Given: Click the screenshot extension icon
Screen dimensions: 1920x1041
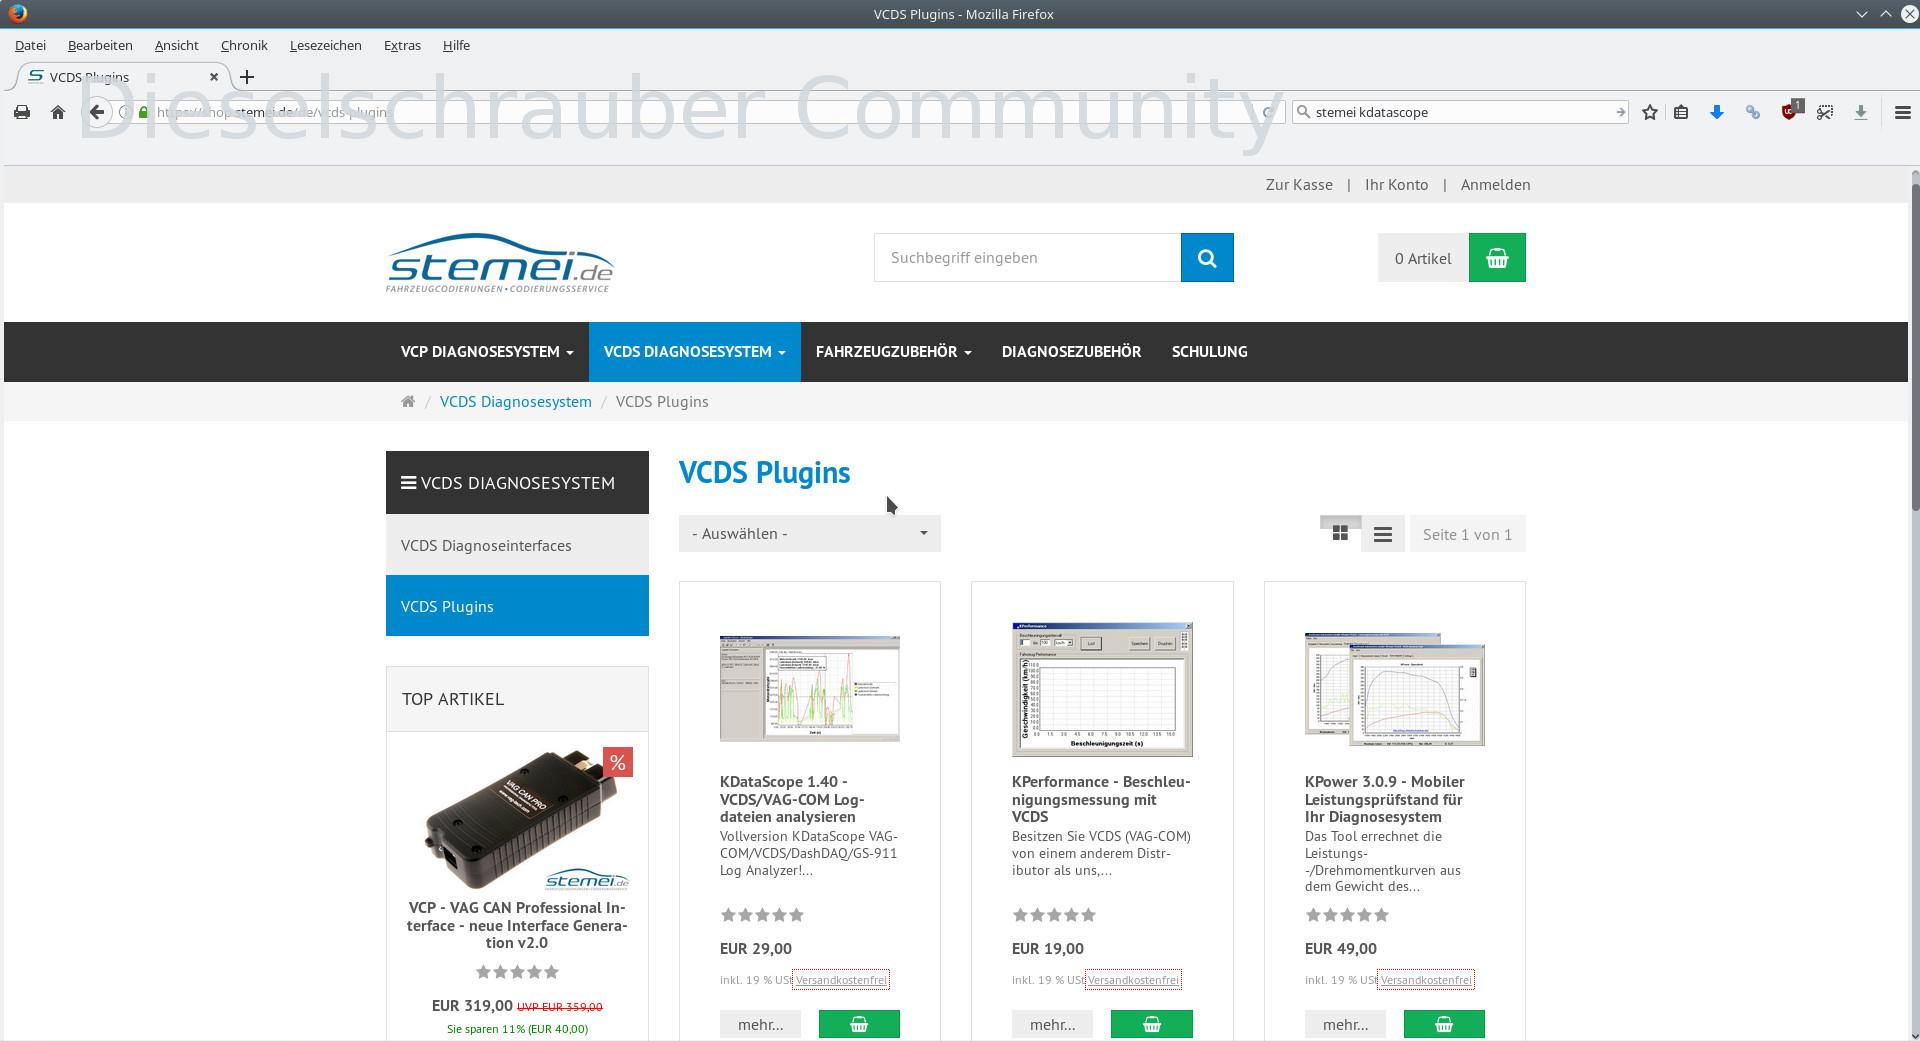Looking at the screenshot, I should pos(1825,112).
